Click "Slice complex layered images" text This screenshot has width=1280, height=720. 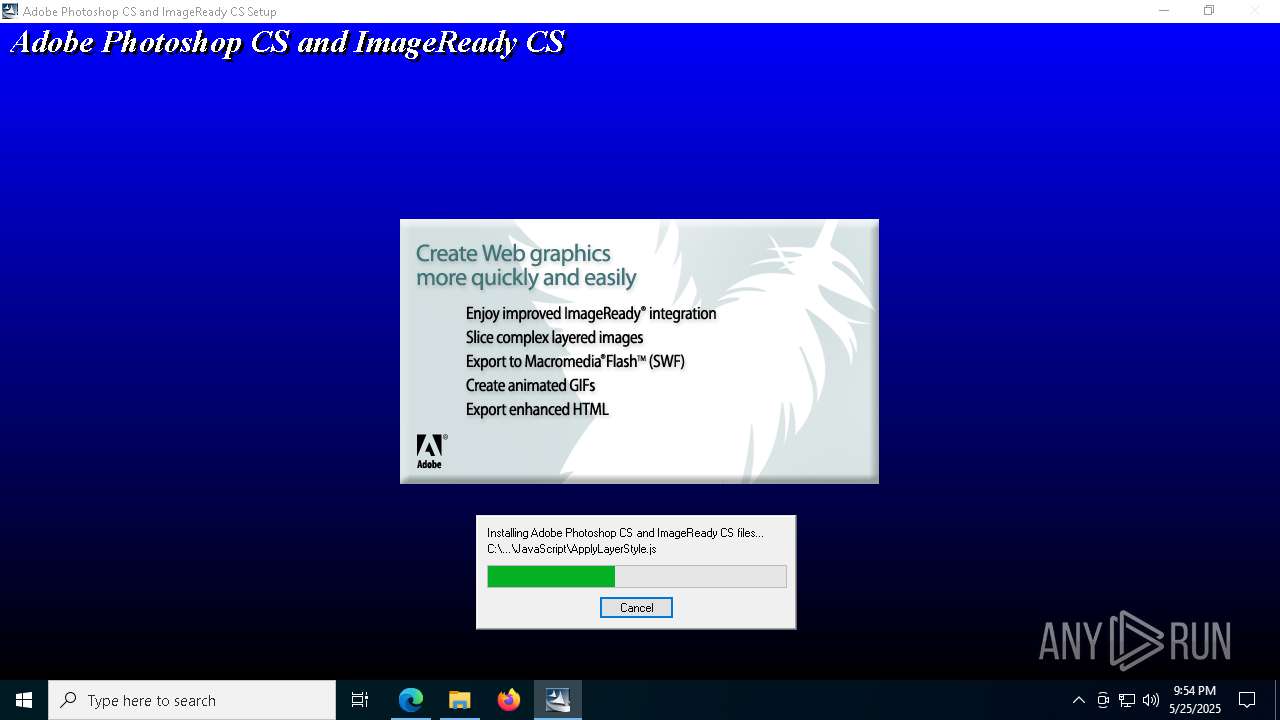pyautogui.click(x=554, y=337)
